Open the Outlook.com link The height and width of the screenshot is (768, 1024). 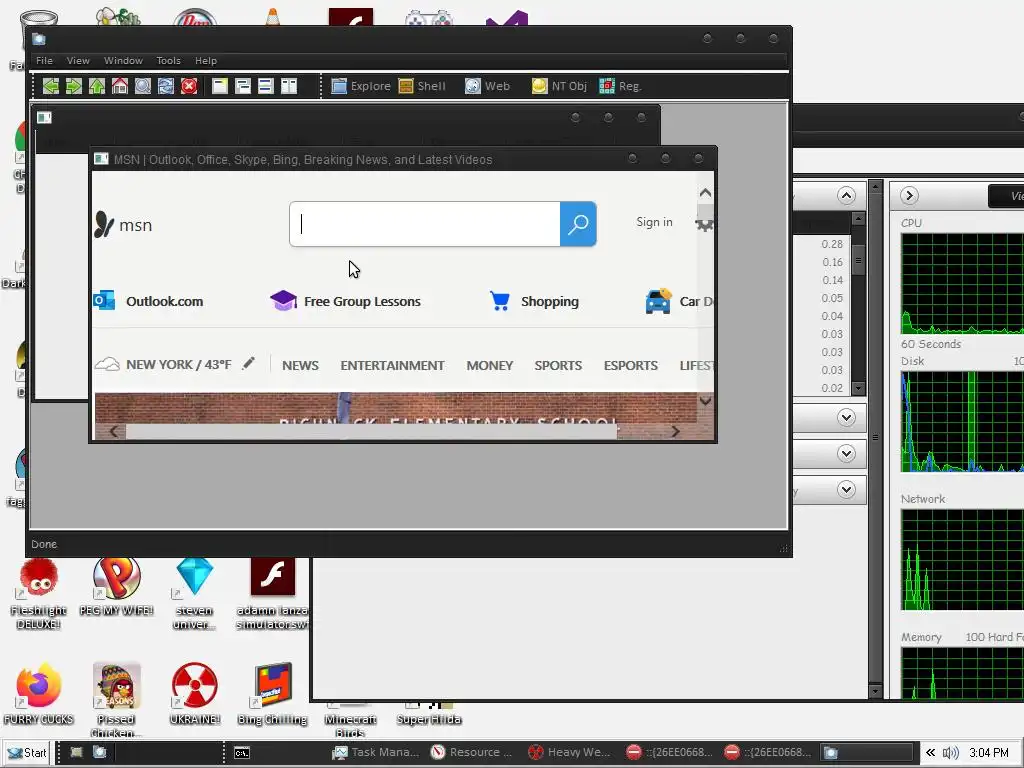coord(148,301)
